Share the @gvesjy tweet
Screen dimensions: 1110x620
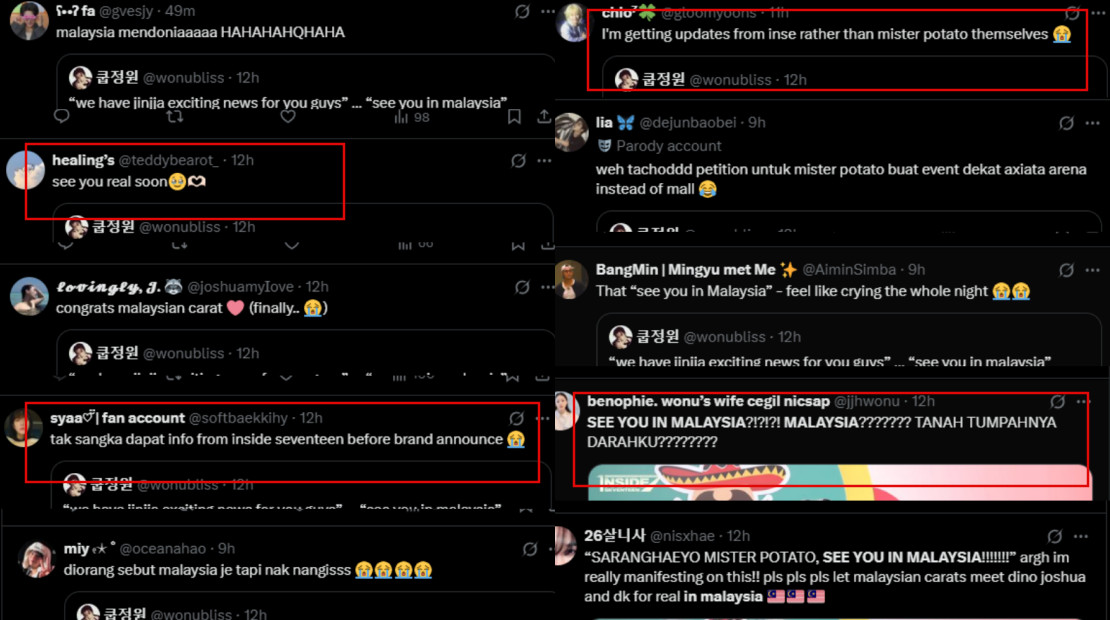(x=544, y=116)
